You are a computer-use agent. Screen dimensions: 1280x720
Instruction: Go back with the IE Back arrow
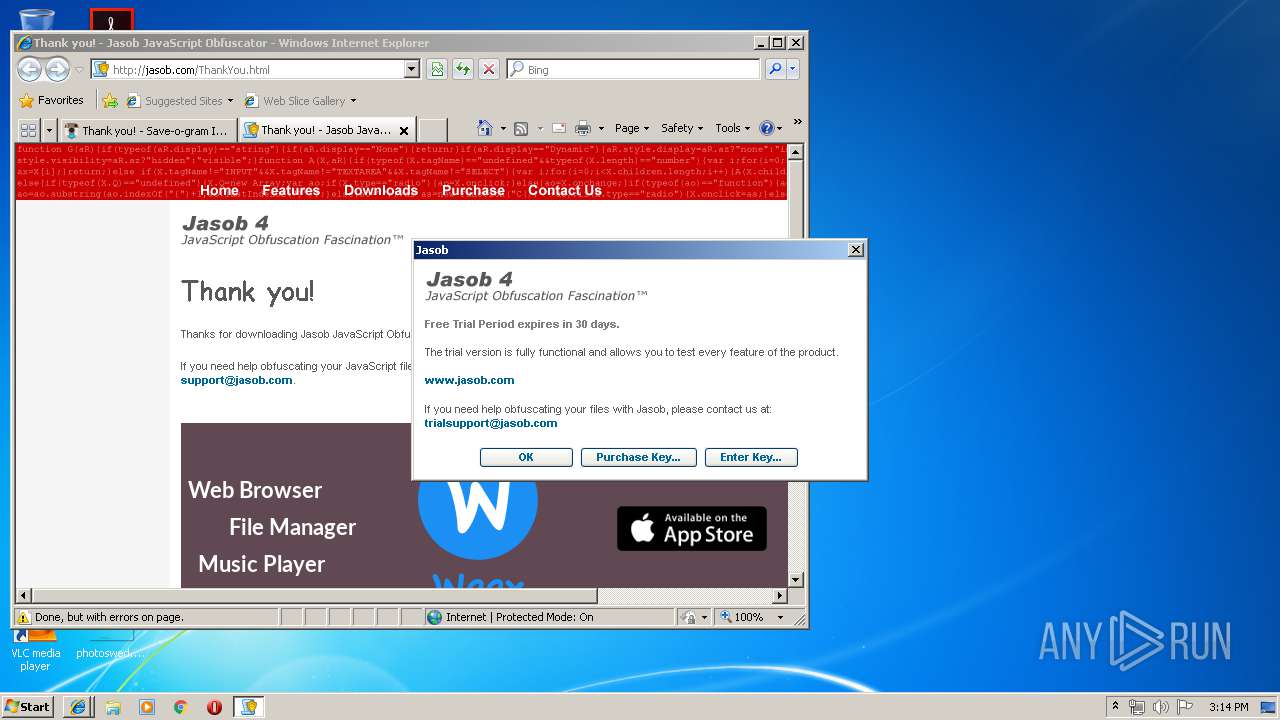(29, 69)
